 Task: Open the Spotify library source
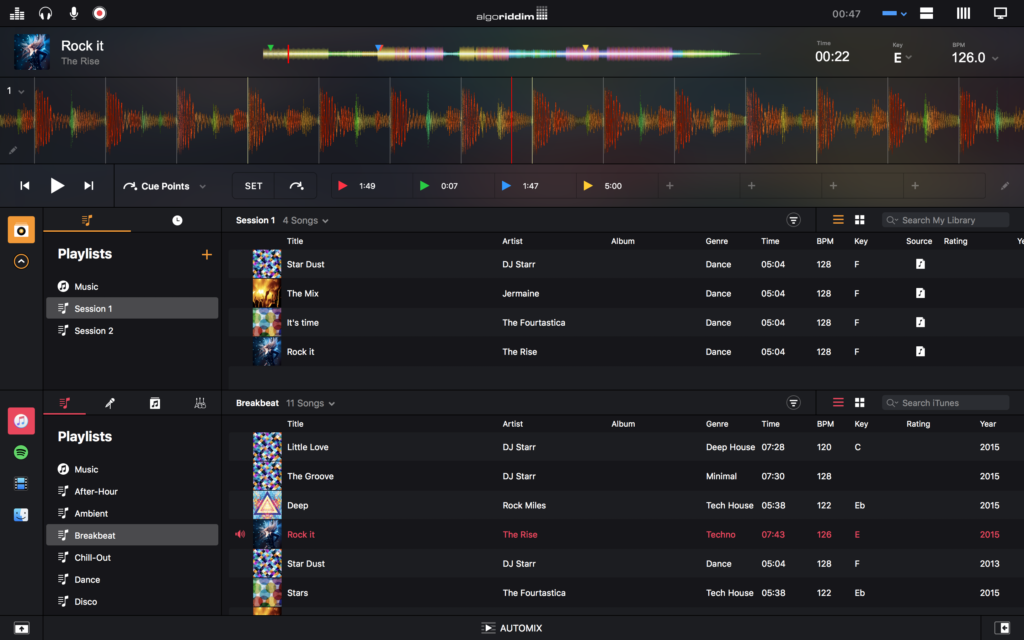(x=21, y=452)
